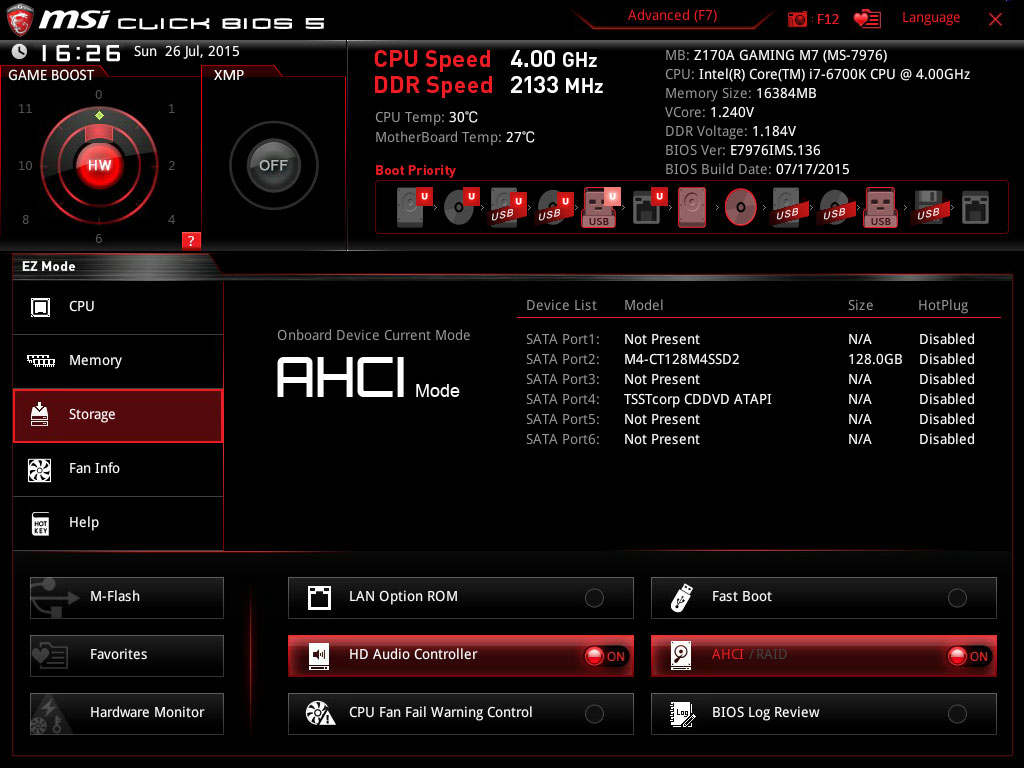1024x768 pixels.
Task: Open the M-Flash utility
Action: [x=127, y=598]
